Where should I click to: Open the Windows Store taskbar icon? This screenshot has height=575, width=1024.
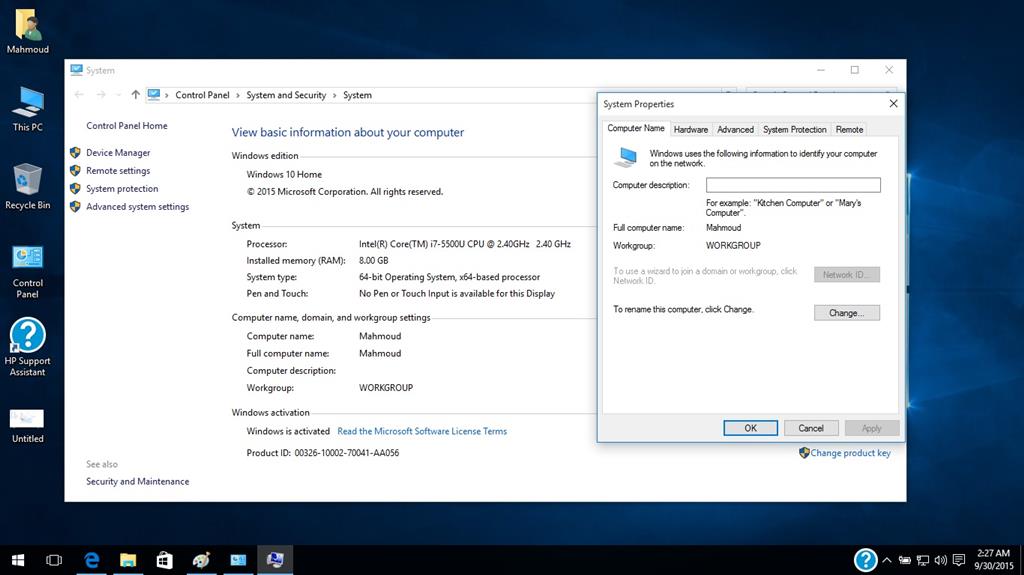coord(165,560)
